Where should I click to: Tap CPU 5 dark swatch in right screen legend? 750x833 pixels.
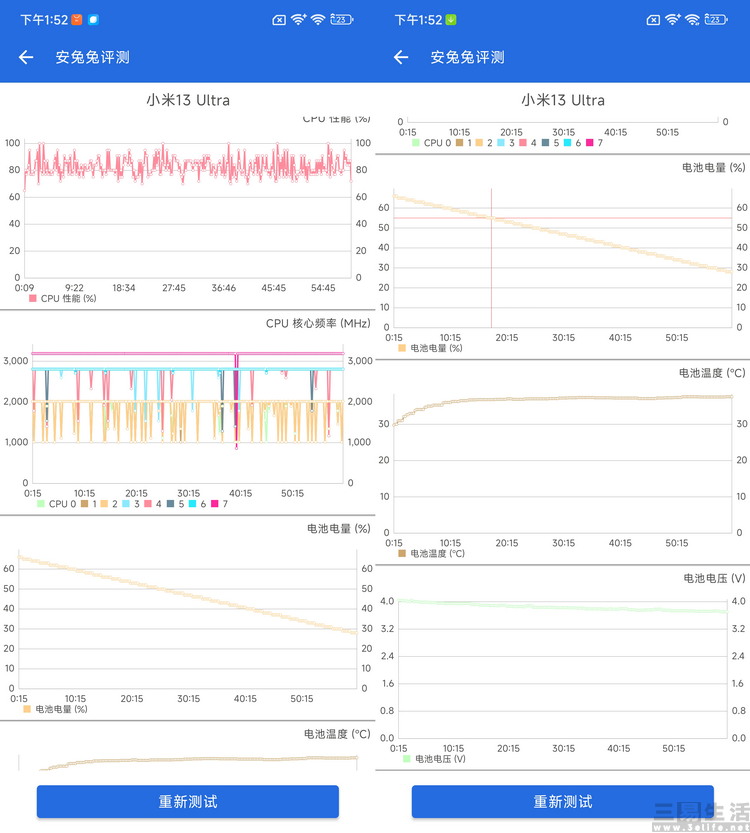(546, 143)
